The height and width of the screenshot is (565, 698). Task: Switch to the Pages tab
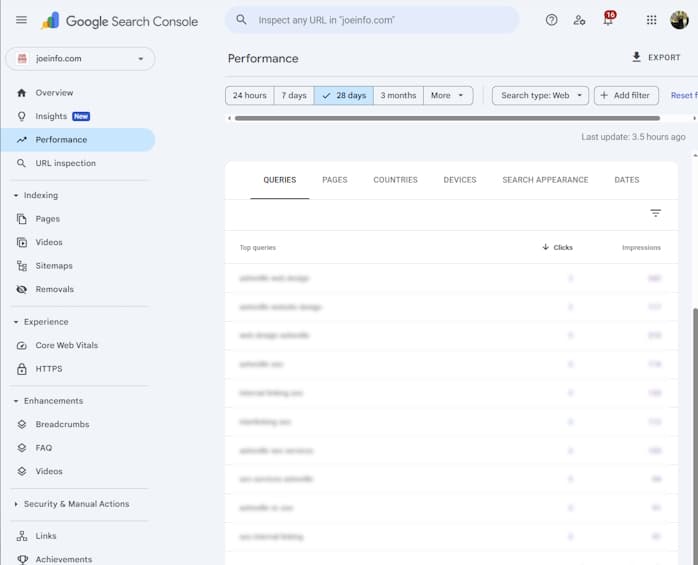pyautogui.click(x=335, y=180)
